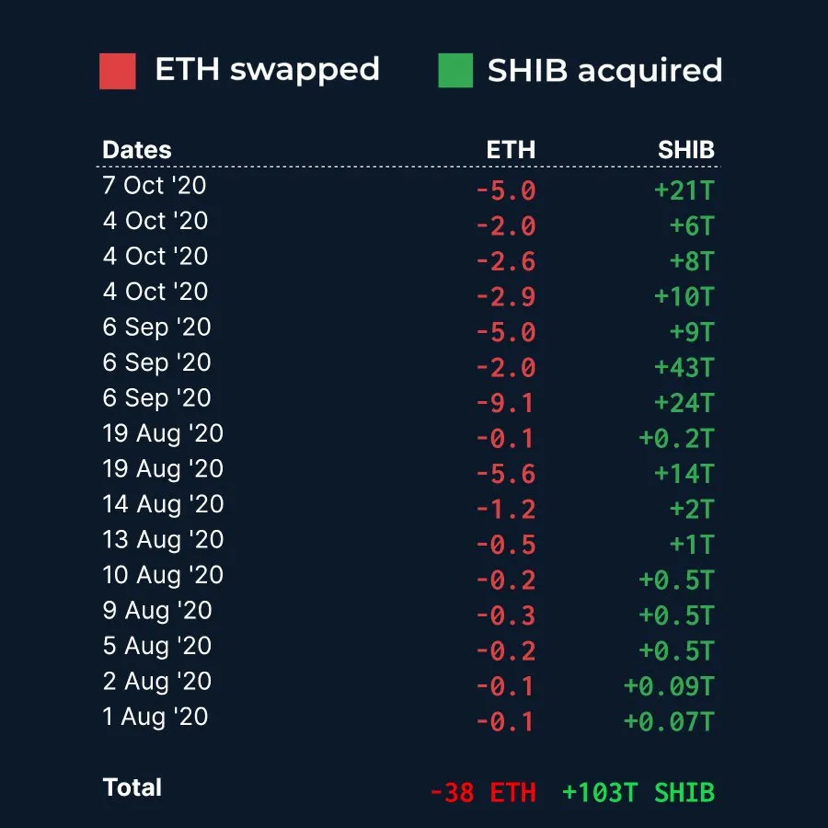
Task: Click the +0.09T SHIB value
Action: tap(668, 686)
